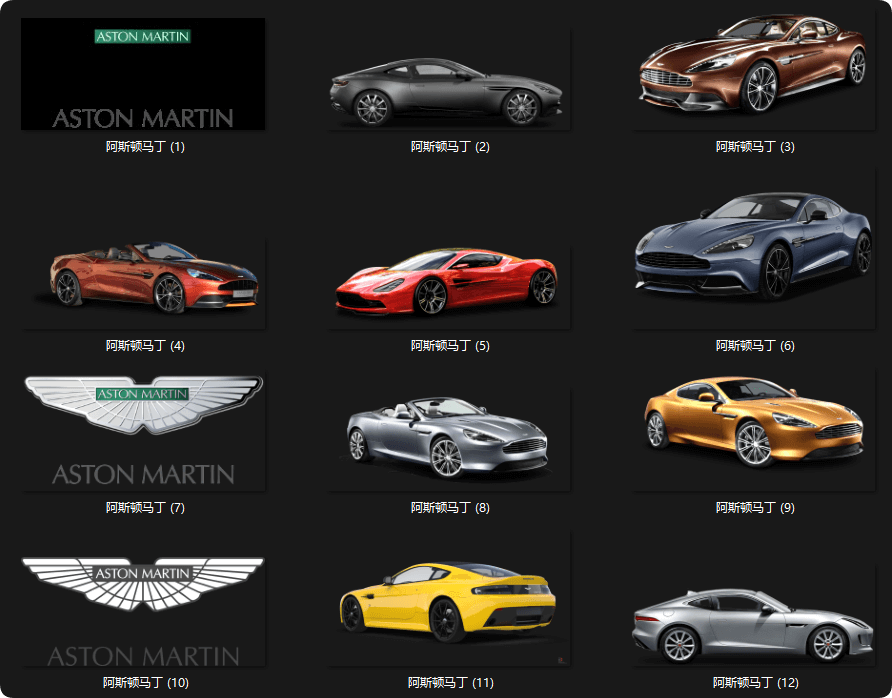Open the yellow car rear-view thumbnail
892x698 pixels.
tap(448, 601)
